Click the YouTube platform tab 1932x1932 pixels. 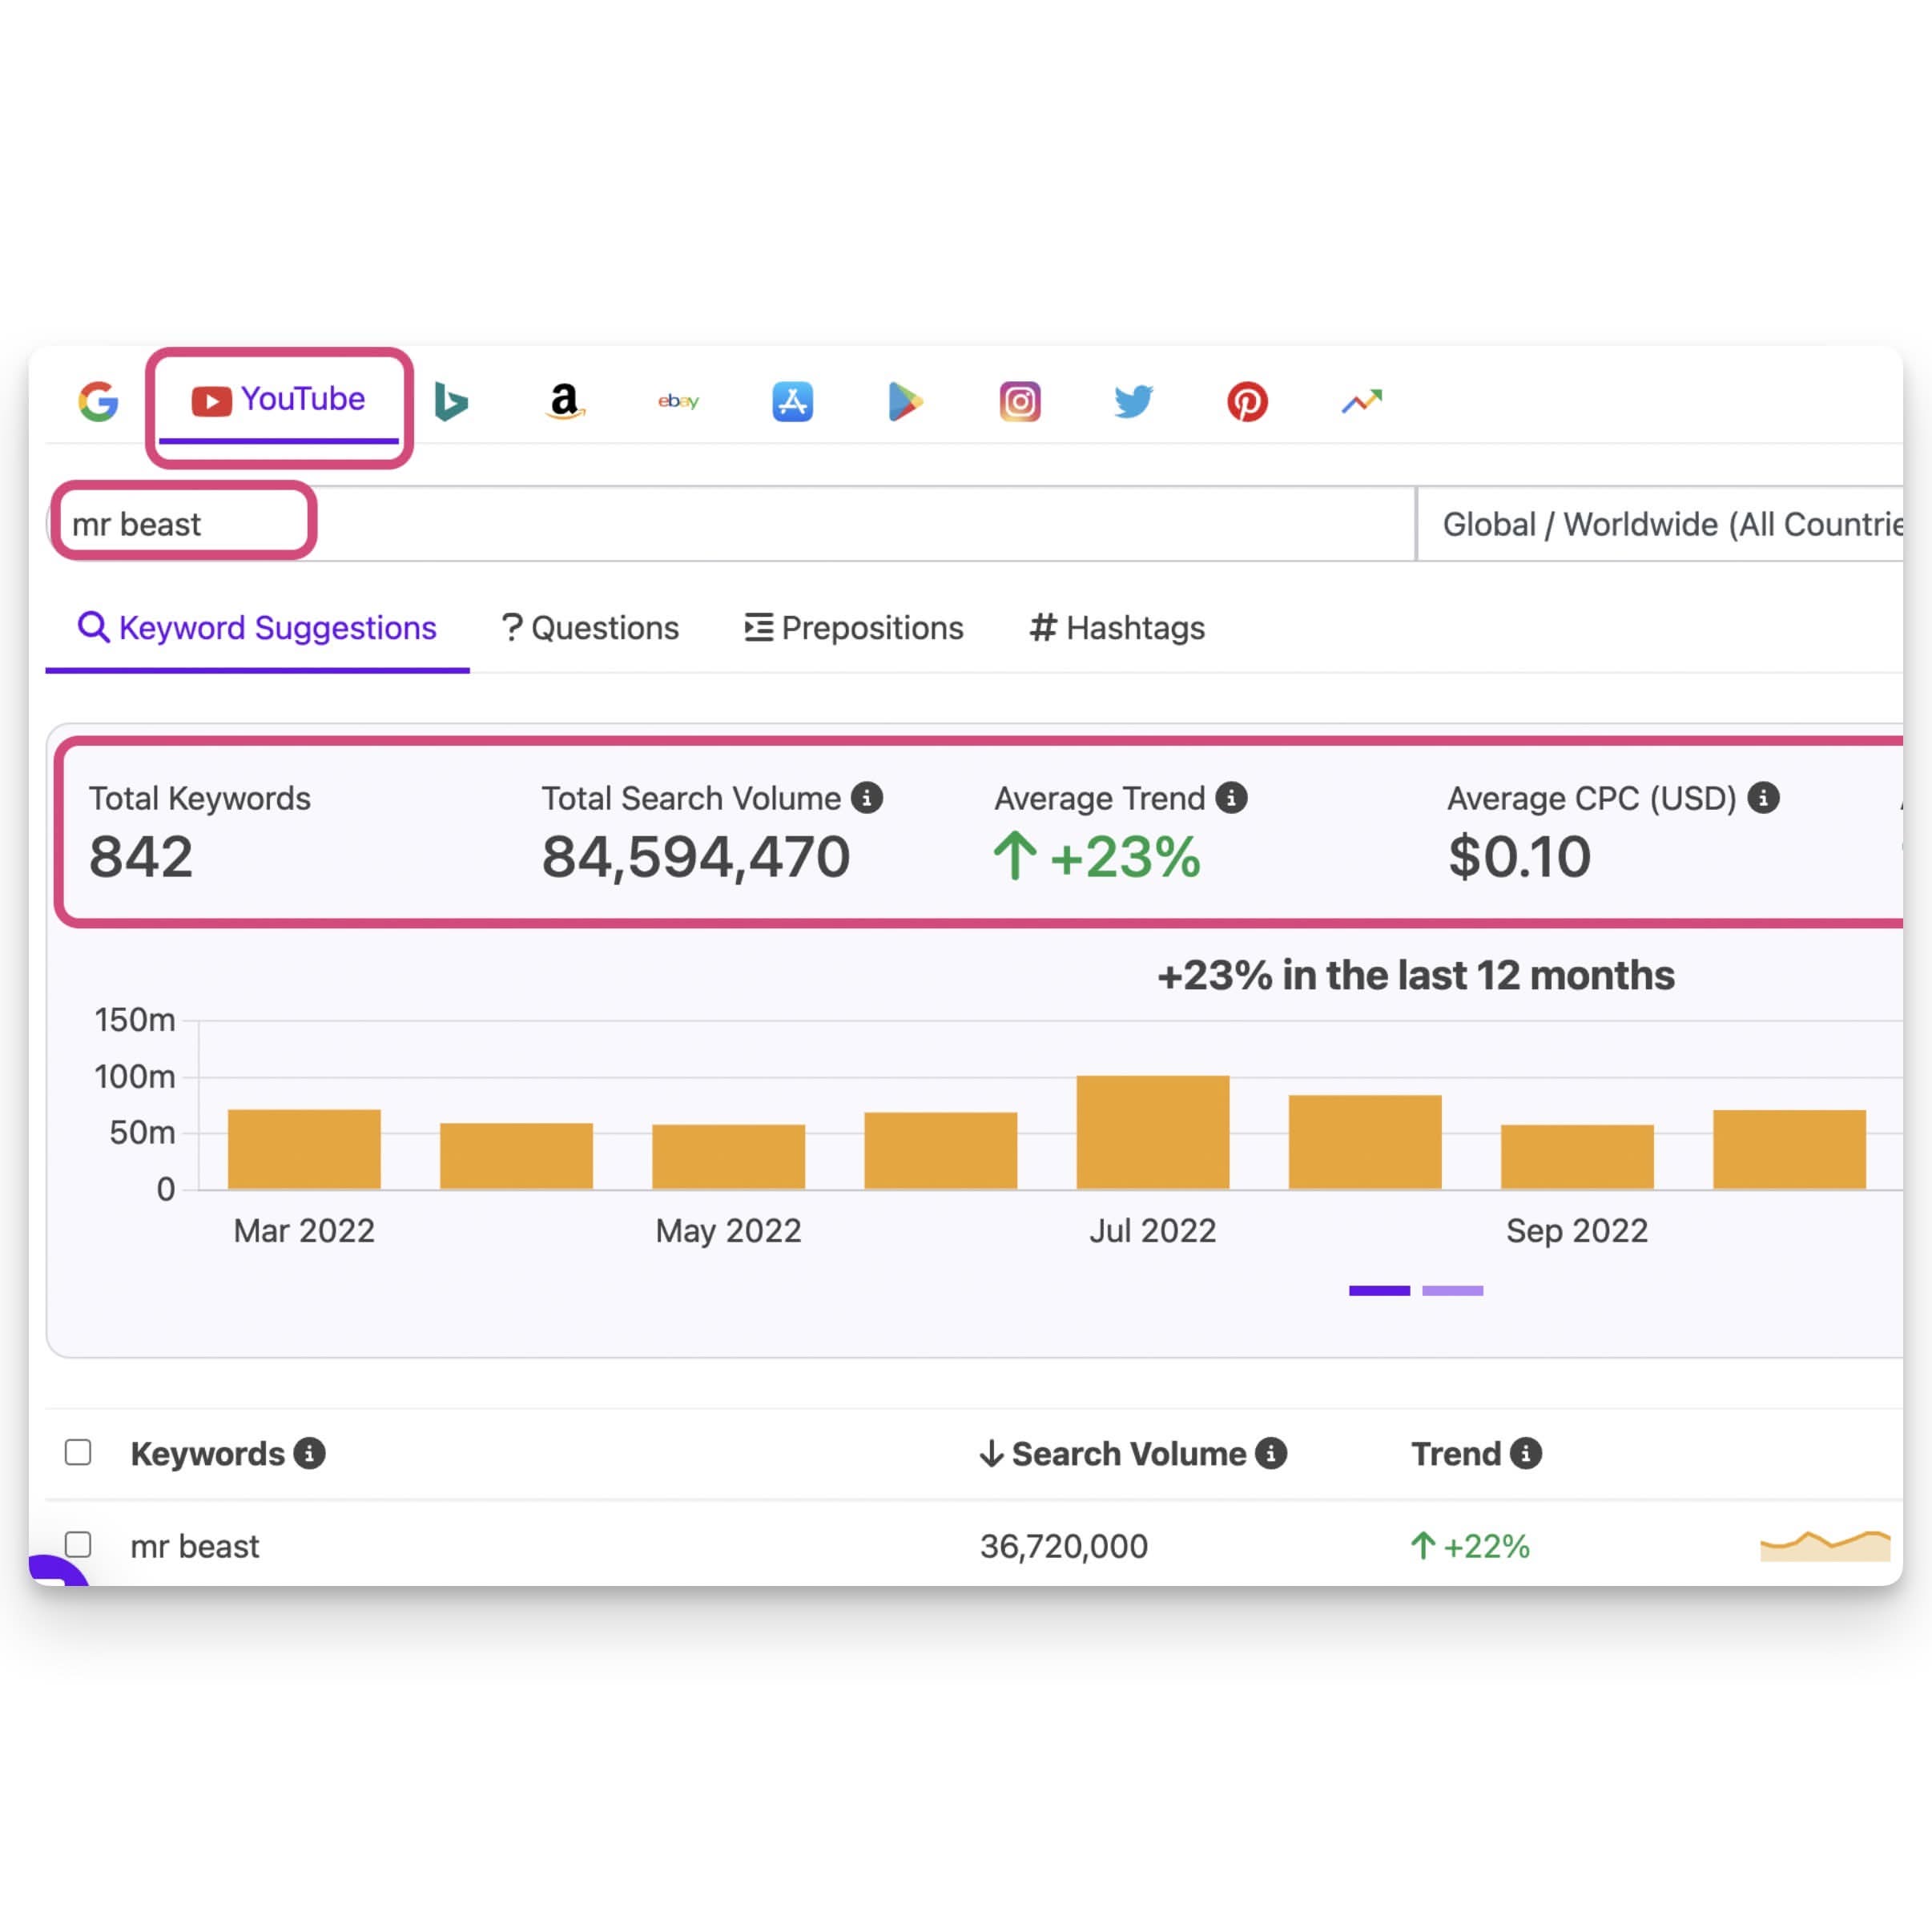[279, 400]
